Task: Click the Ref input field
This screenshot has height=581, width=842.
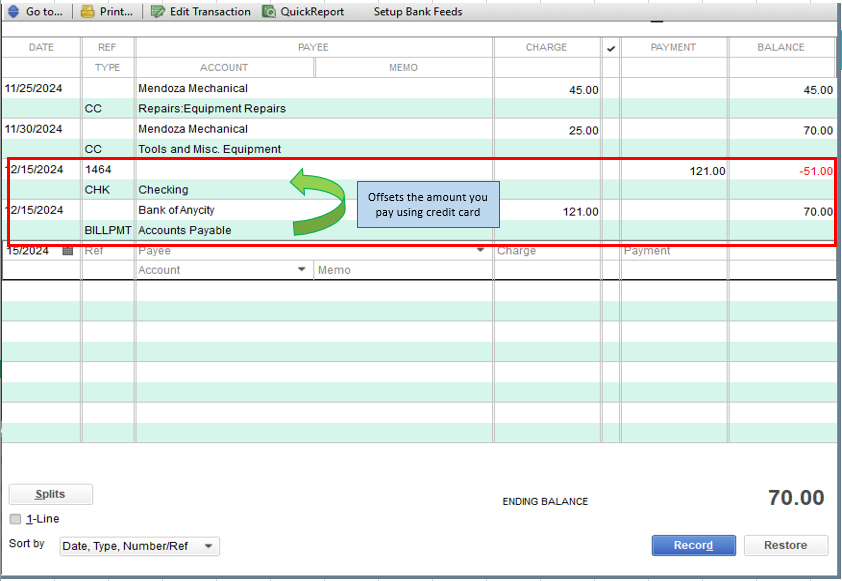Action: tap(107, 250)
